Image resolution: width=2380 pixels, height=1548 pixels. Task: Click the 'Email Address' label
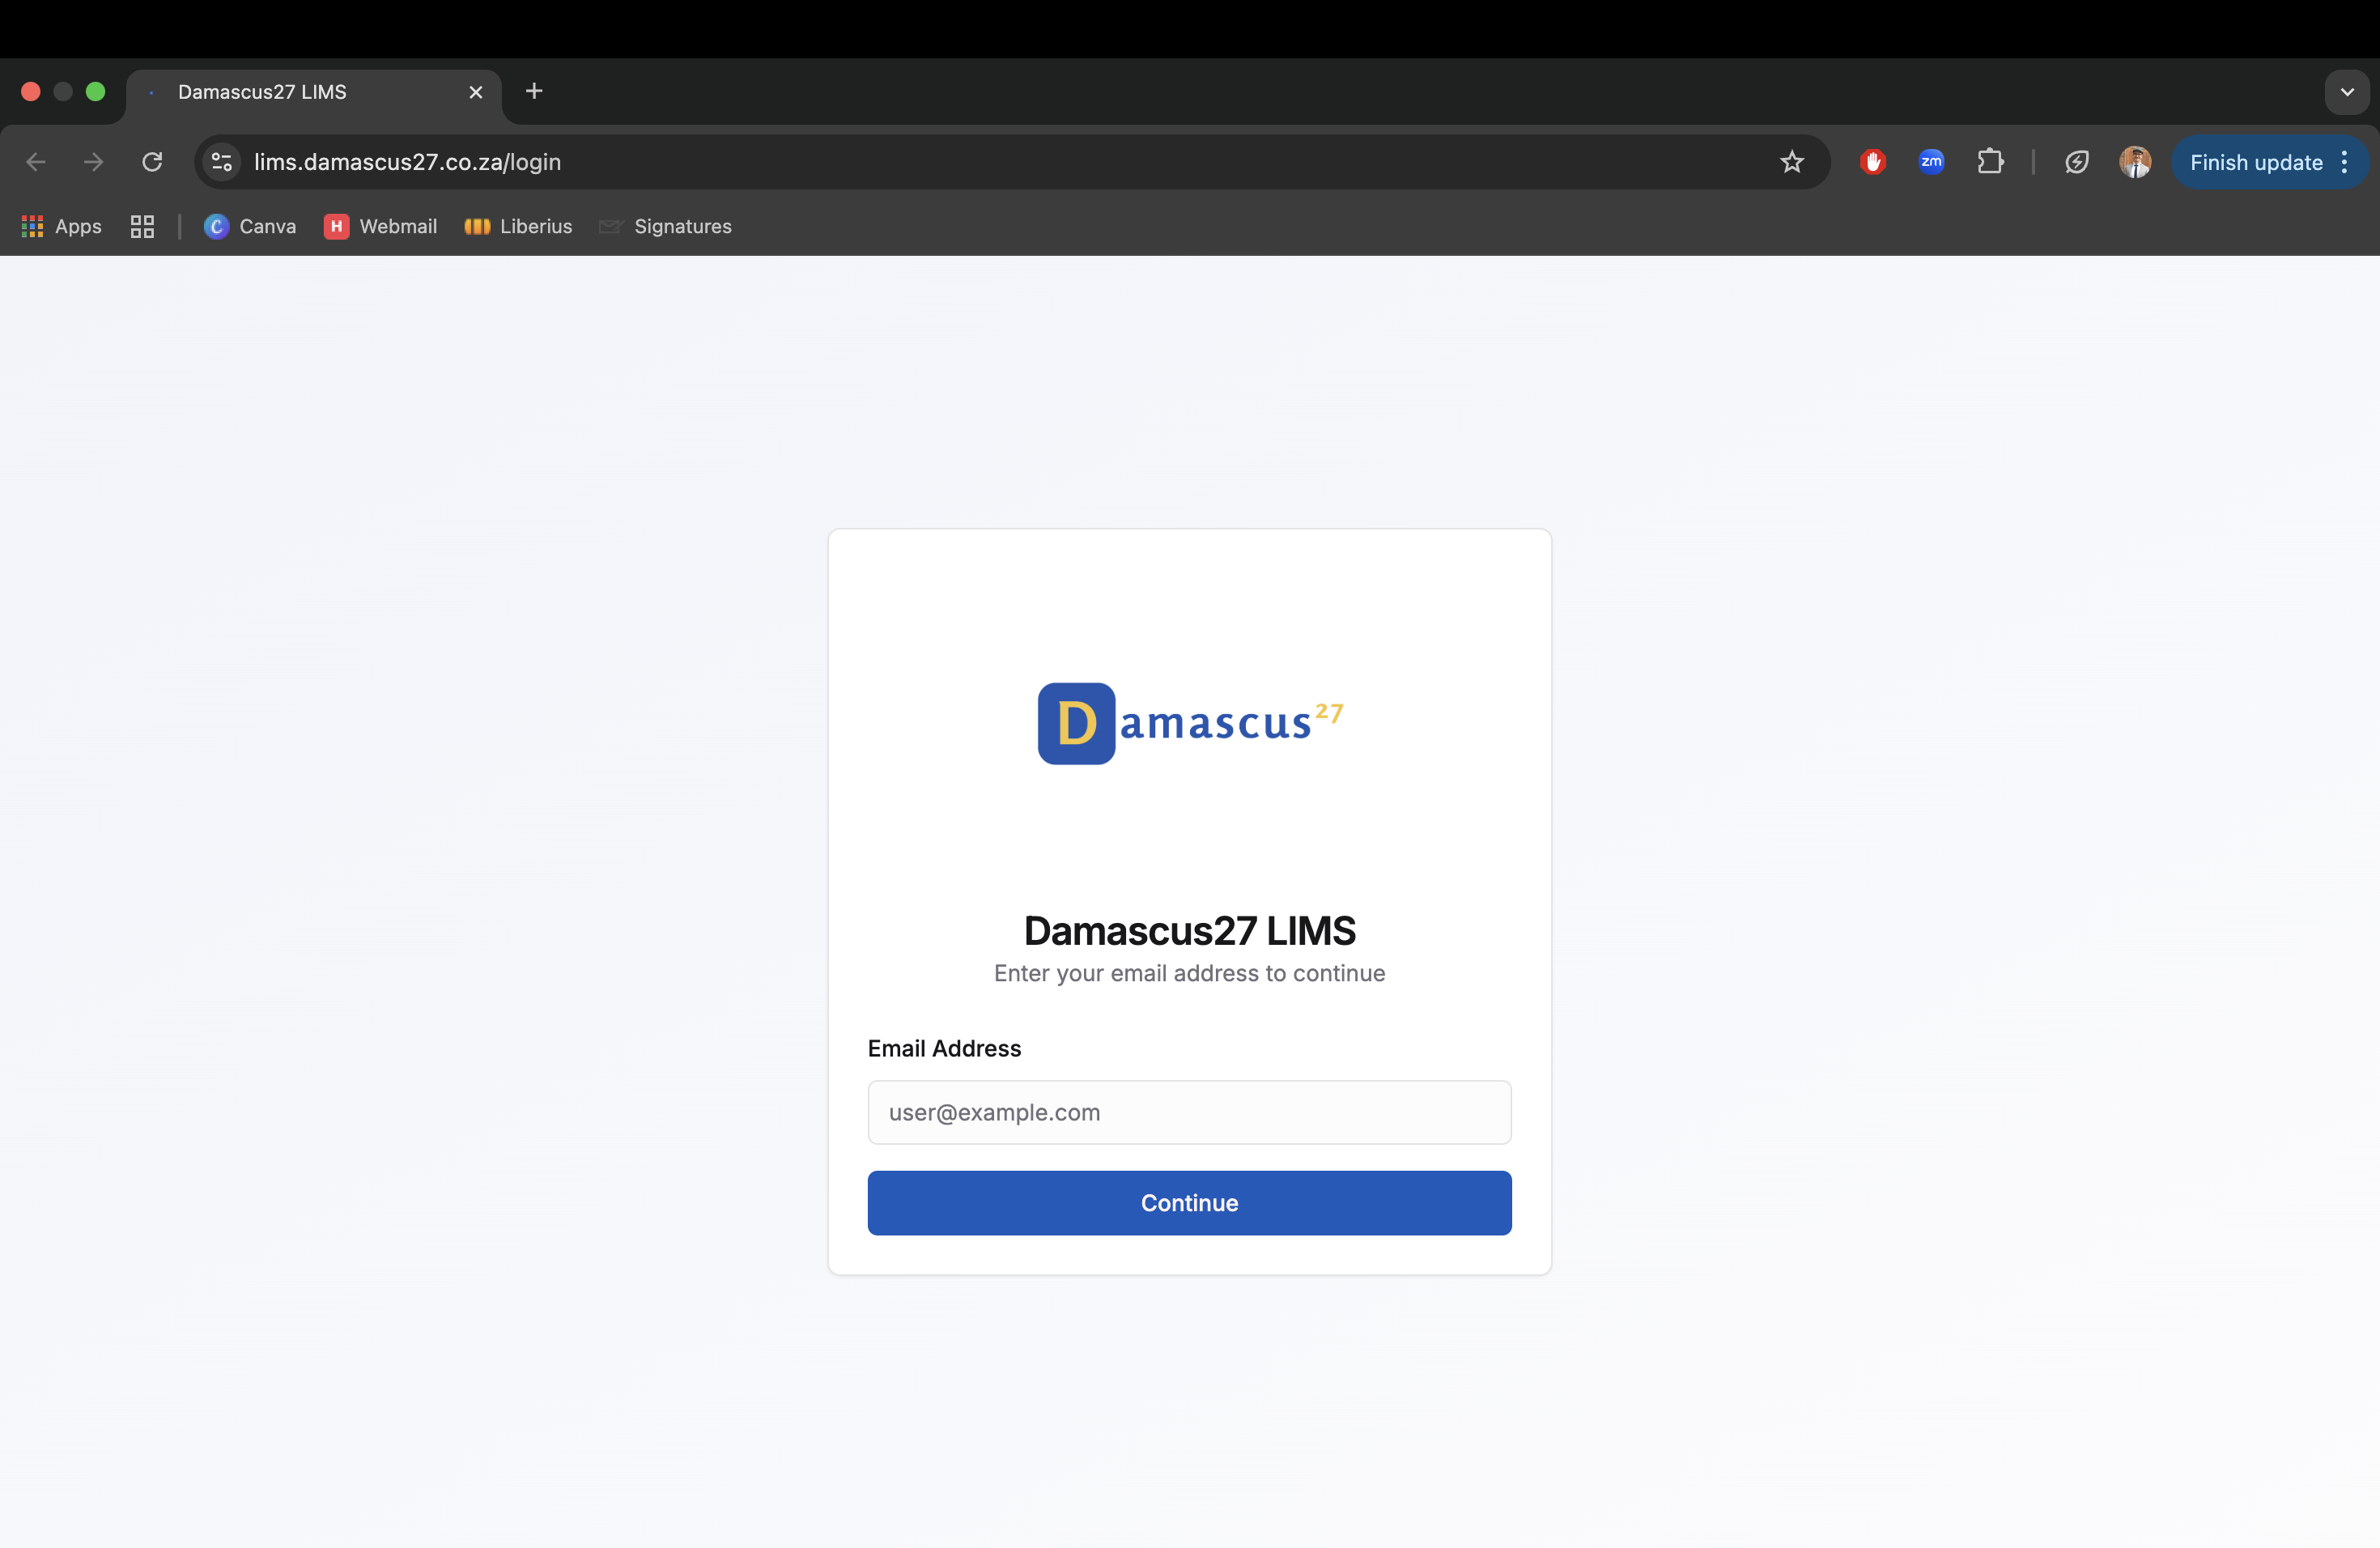tap(944, 1048)
